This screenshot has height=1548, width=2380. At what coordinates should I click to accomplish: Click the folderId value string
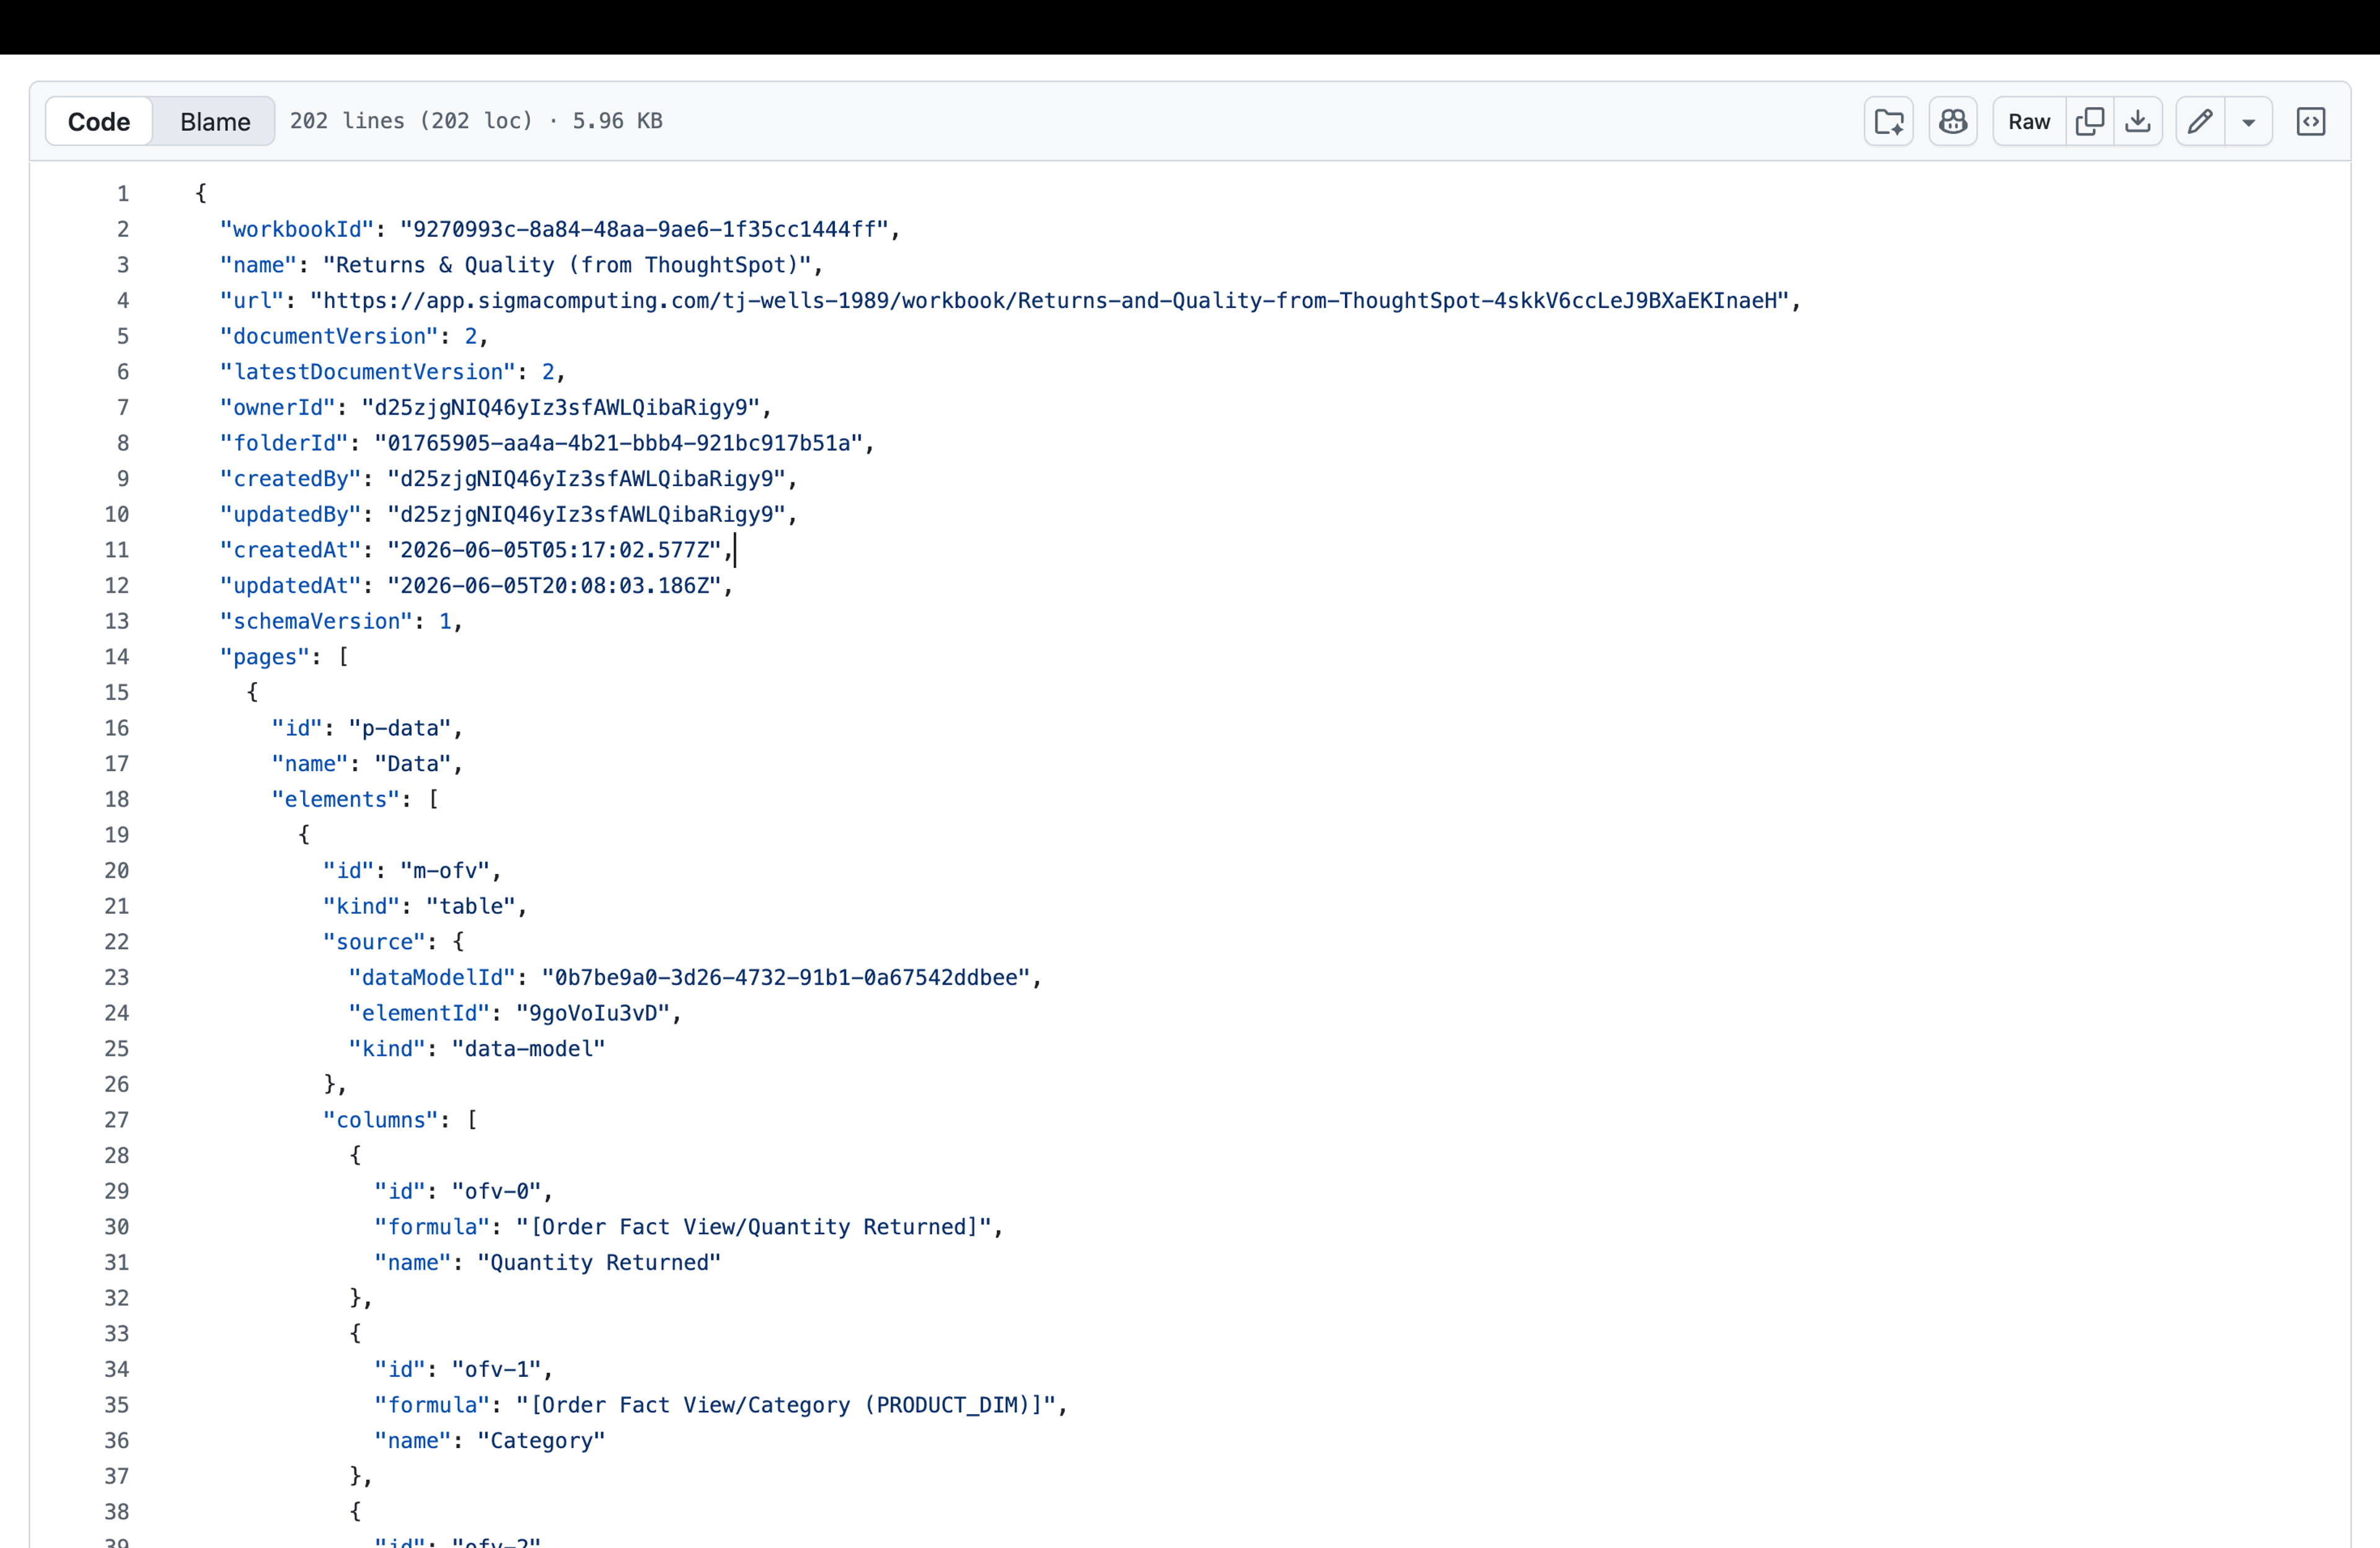click(x=619, y=443)
